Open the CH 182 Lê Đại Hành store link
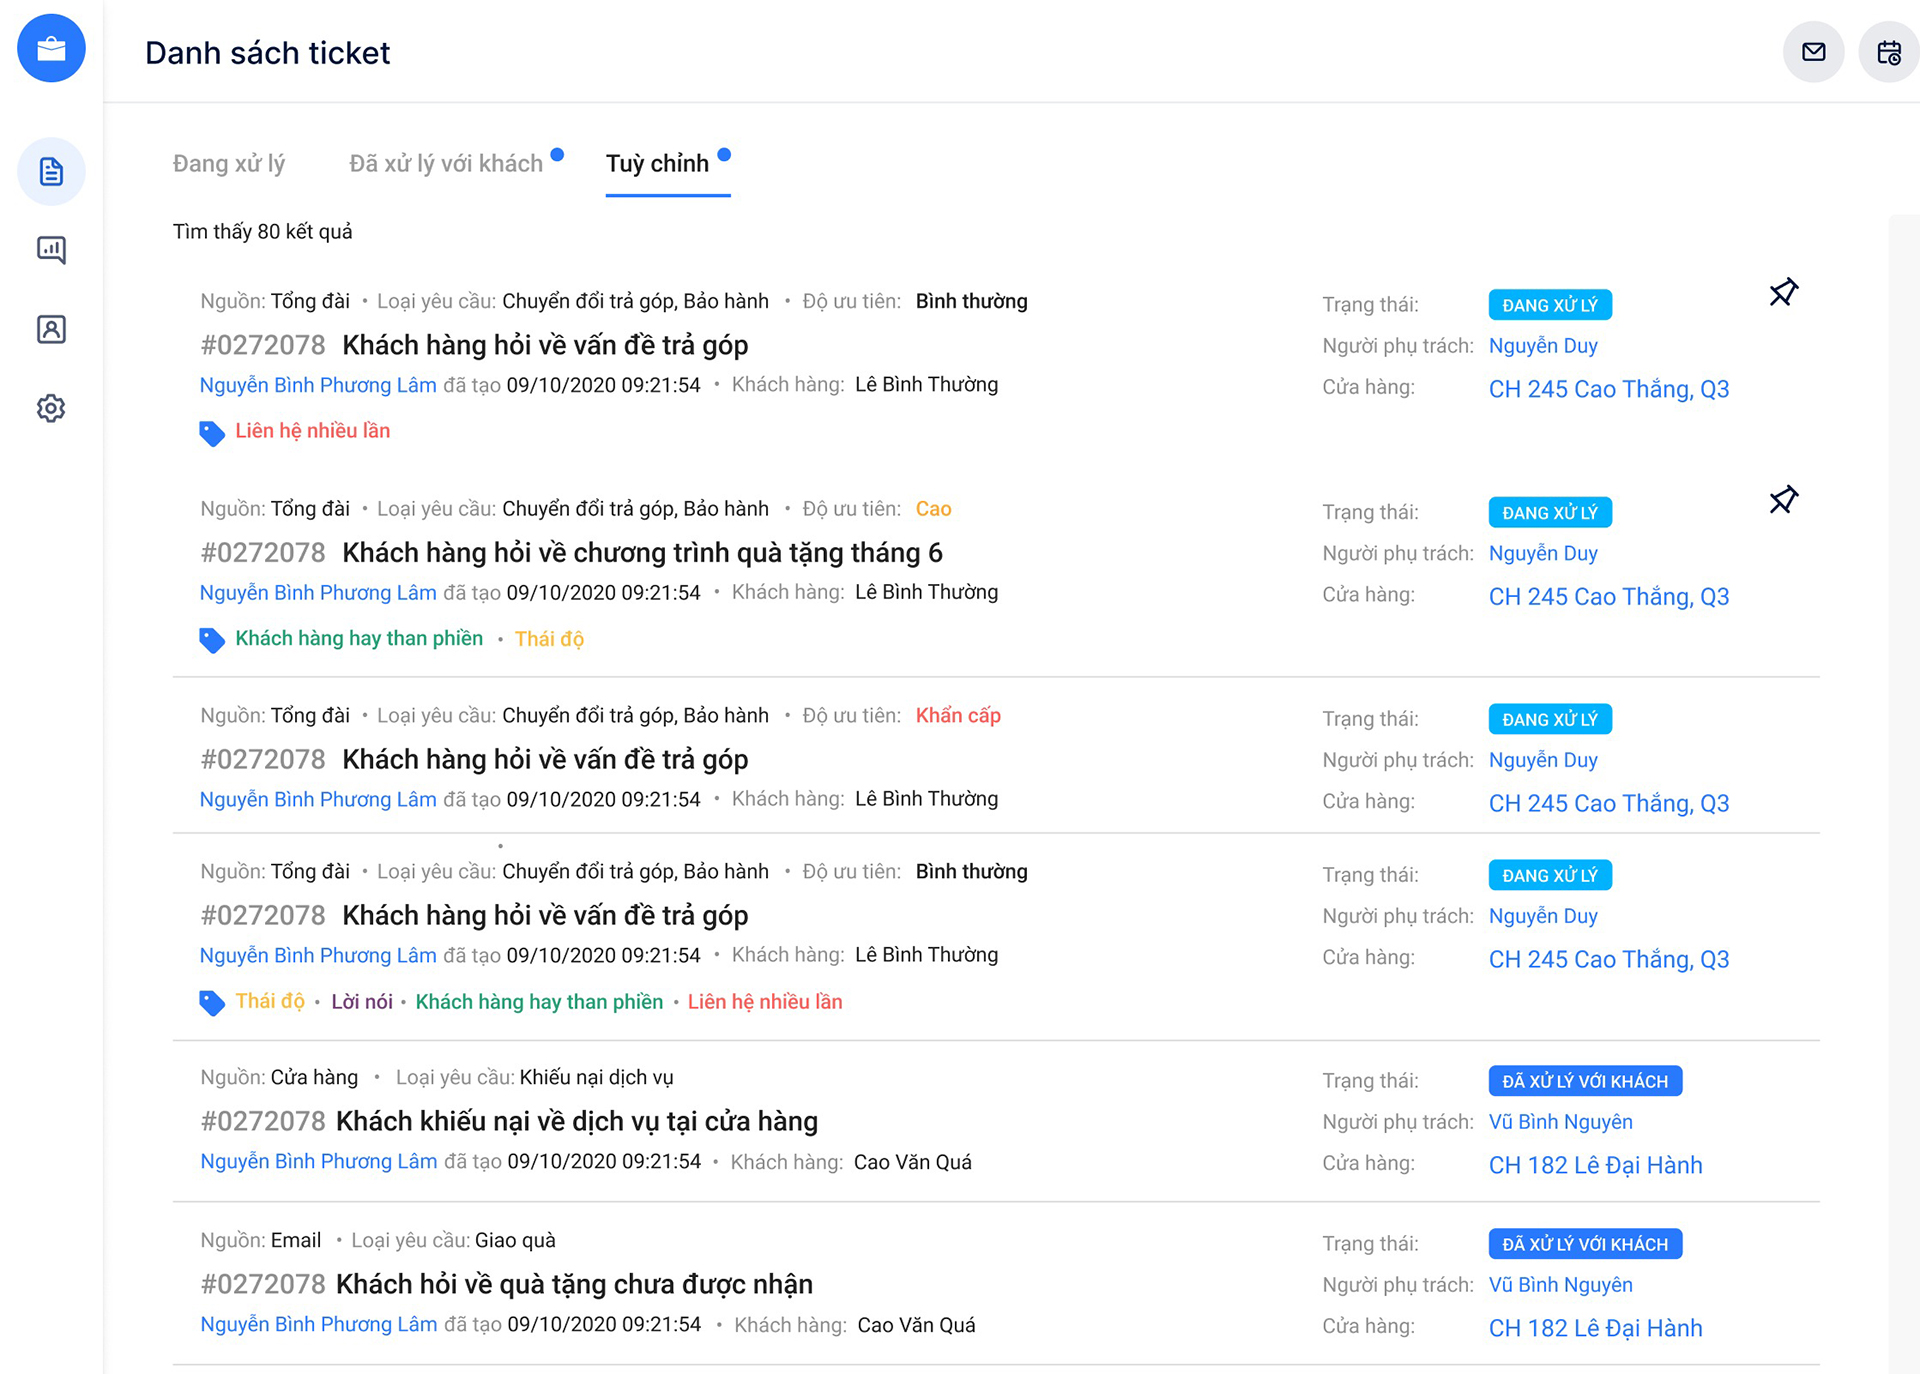 tap(1595, 1164)
